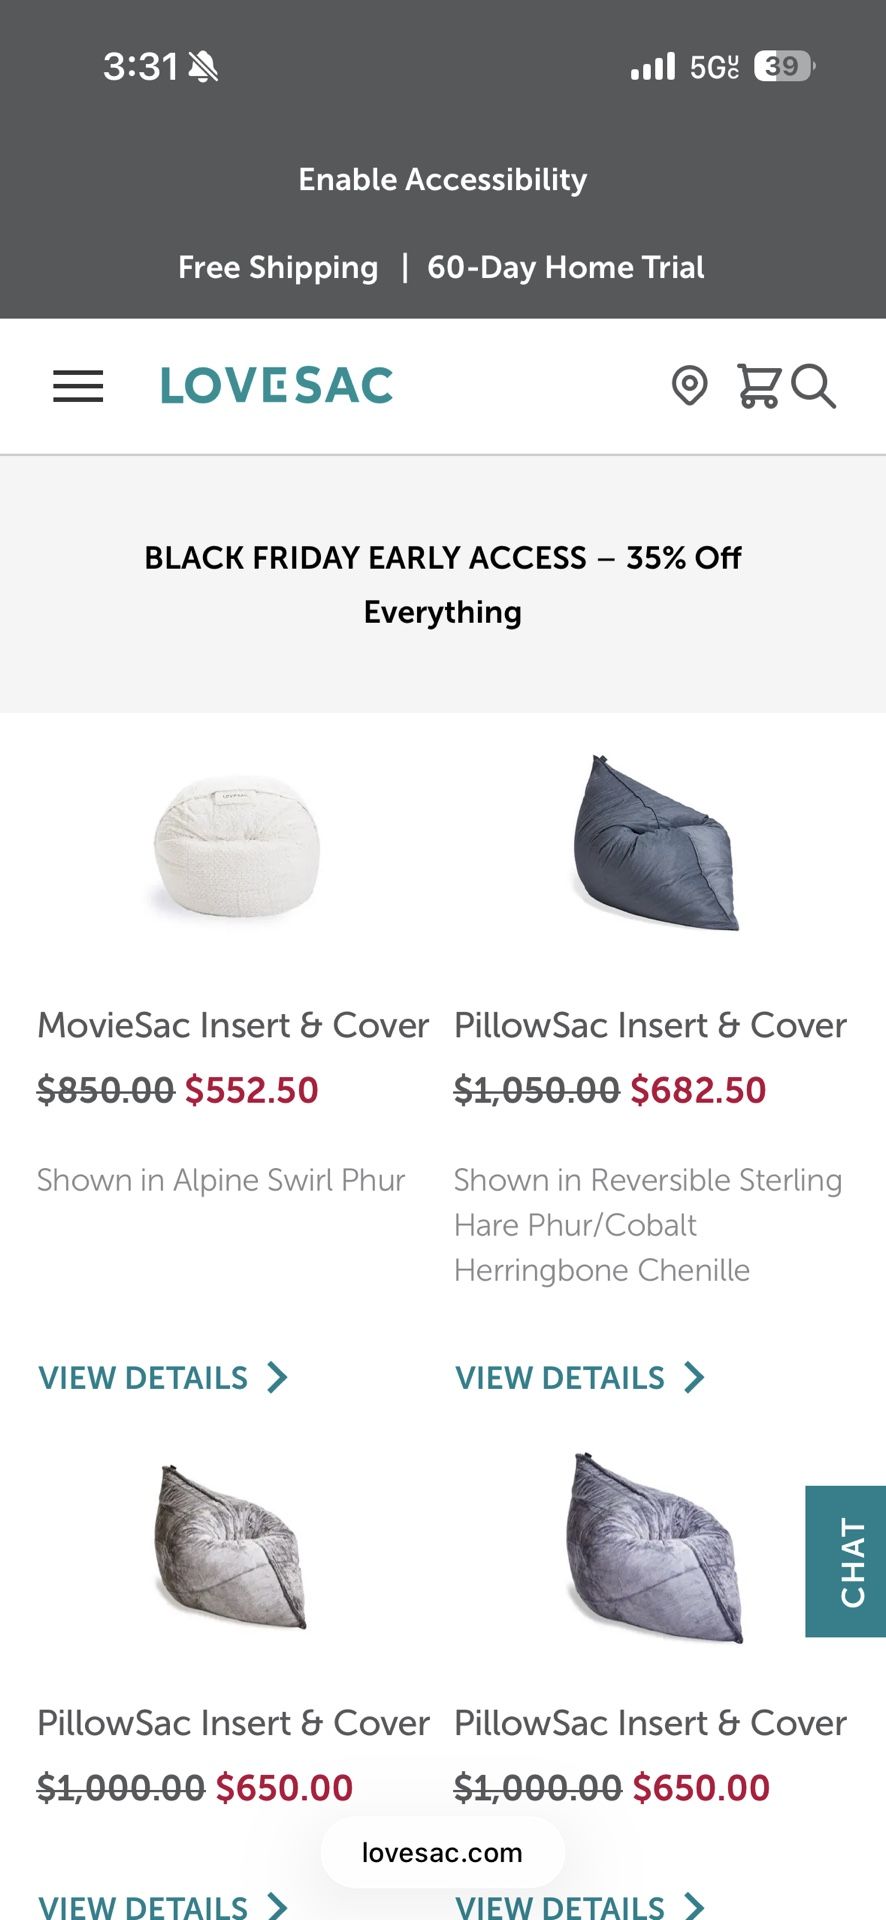Screen dimensions: 886x1920
Task: Tap the silent mode bell icon
Action: pos(203,67)
